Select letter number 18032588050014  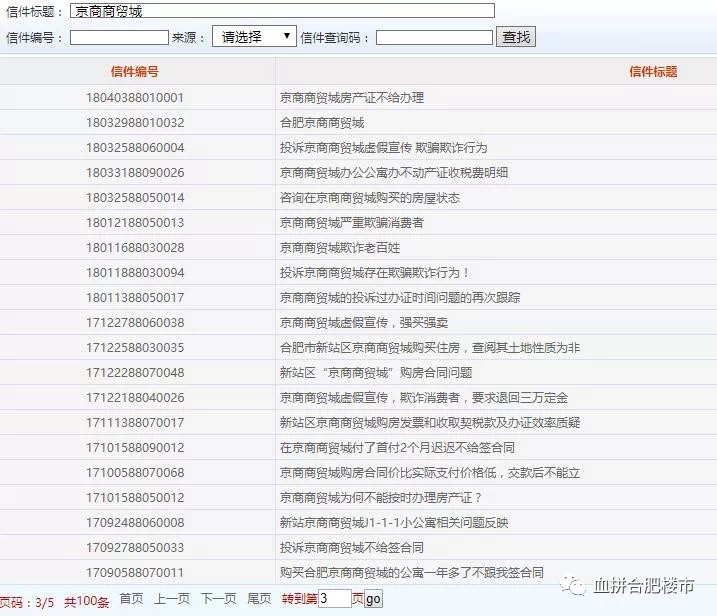[x=135, y=198]
